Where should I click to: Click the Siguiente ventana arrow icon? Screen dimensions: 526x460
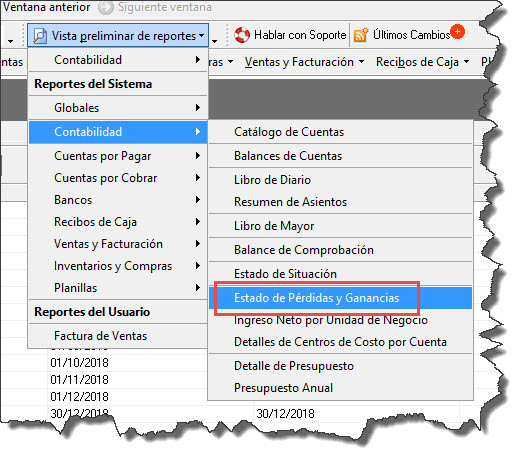(x=106, y=8)
